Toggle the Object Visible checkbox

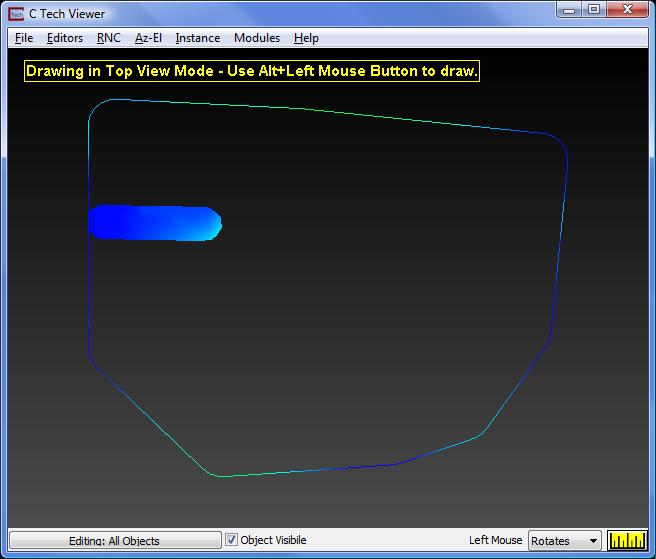(231, 540)
